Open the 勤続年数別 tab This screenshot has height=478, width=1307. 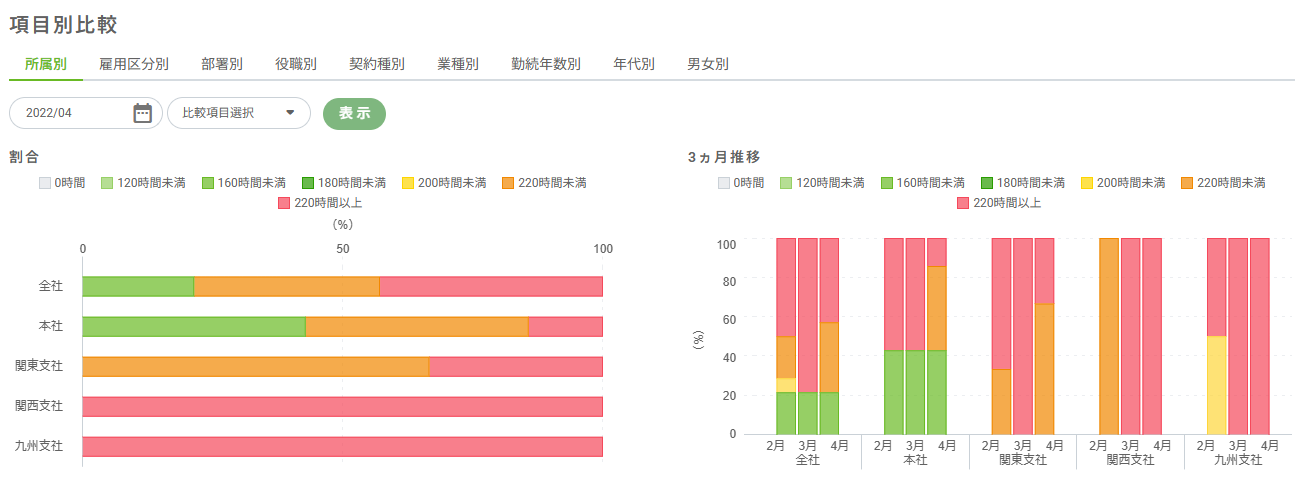point(546,64)
